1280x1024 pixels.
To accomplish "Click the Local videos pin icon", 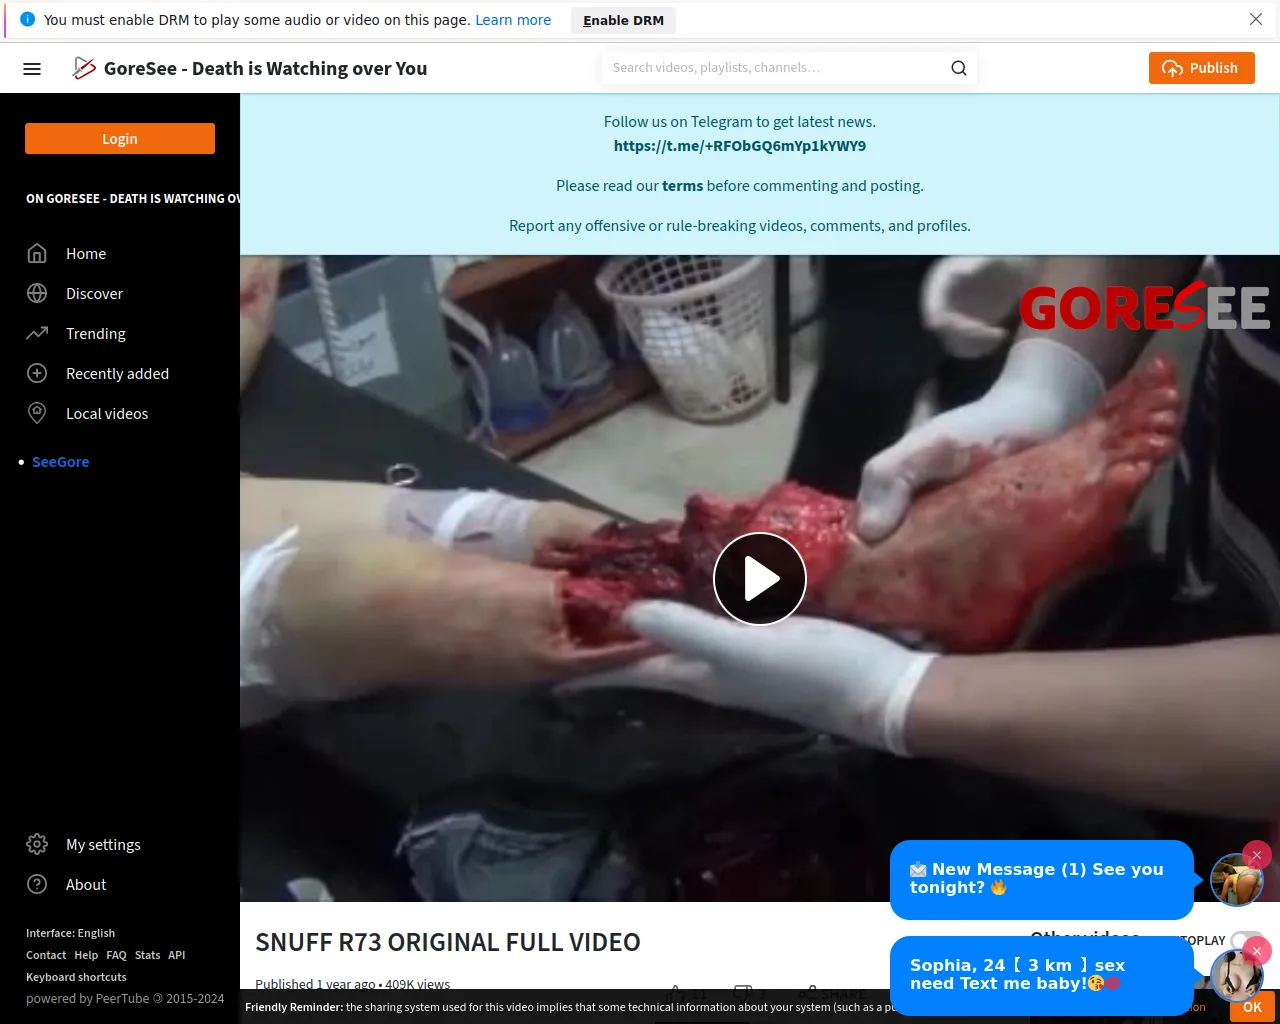I will coord(37,414).
